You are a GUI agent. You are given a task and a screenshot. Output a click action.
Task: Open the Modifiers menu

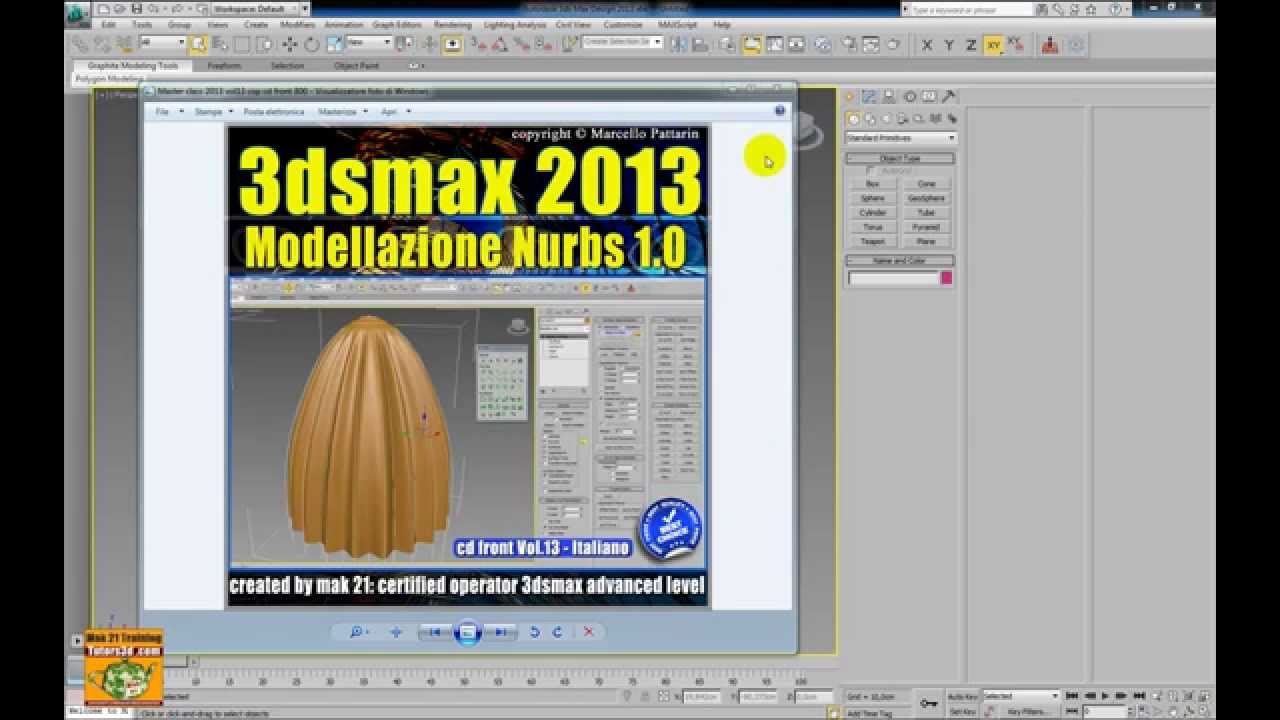[x=298, y=24]
